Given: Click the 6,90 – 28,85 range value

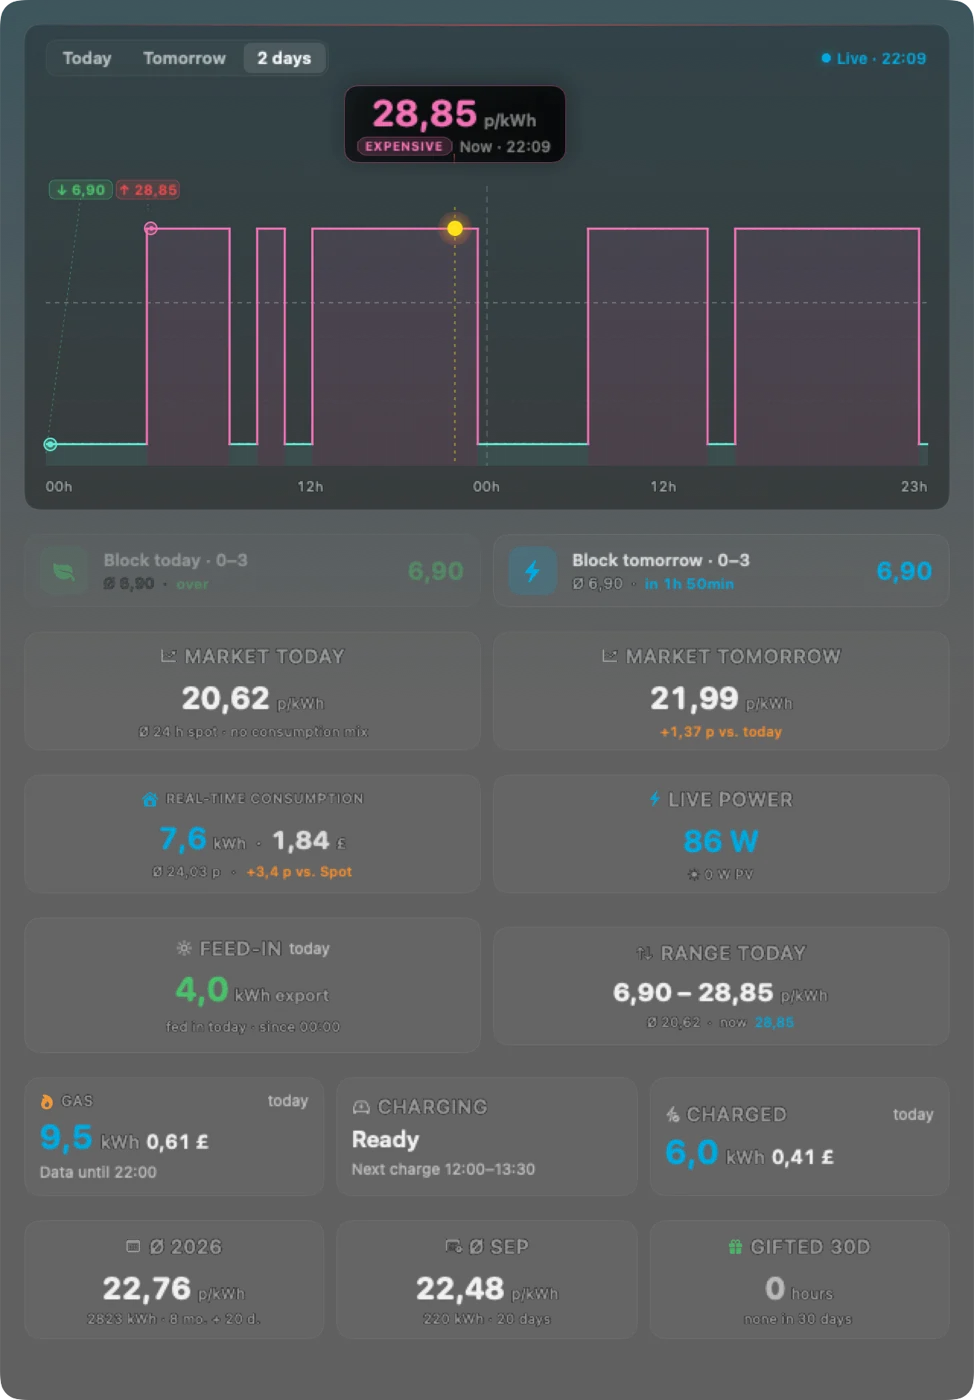Looking at the screenshot, I should pyautogui.click(x=721, y=993).
